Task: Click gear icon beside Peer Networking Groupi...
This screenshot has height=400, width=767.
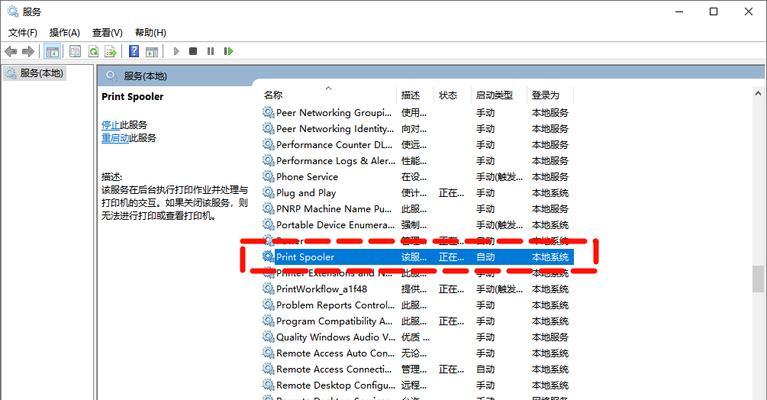Action: (x=268, y=112)
